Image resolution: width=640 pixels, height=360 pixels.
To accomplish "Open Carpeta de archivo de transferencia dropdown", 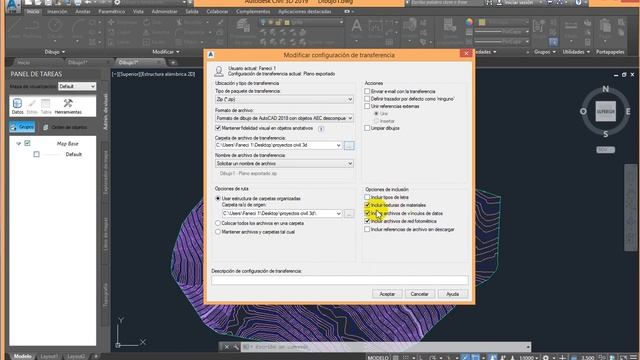I will click(278, 145).
